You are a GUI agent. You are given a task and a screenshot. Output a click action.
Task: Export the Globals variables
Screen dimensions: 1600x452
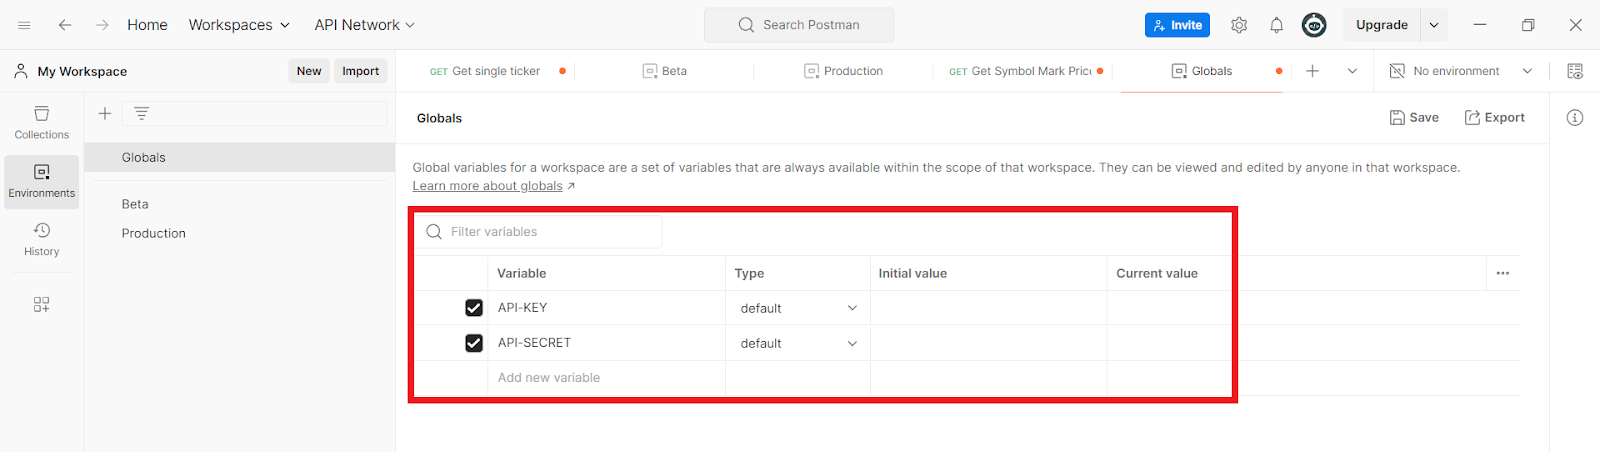click(x=1495, y=118)
